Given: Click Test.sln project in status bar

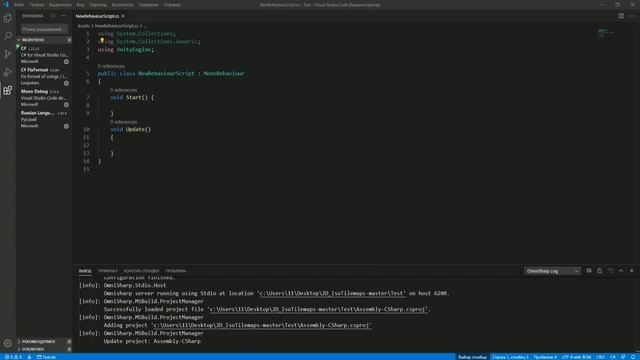Looking at the screenshot, I should point(47,357).
